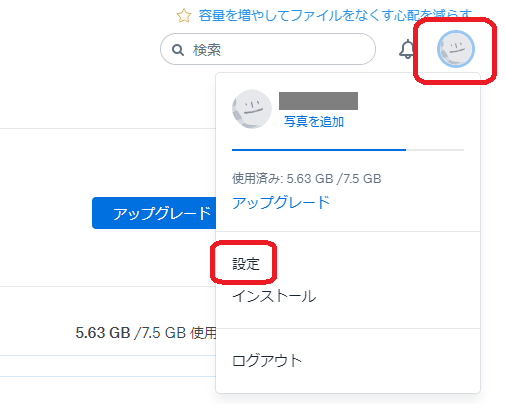Open the 容量を増やして promo link
The height and width of the screenshot is (404, 506).
pos(335,15)
